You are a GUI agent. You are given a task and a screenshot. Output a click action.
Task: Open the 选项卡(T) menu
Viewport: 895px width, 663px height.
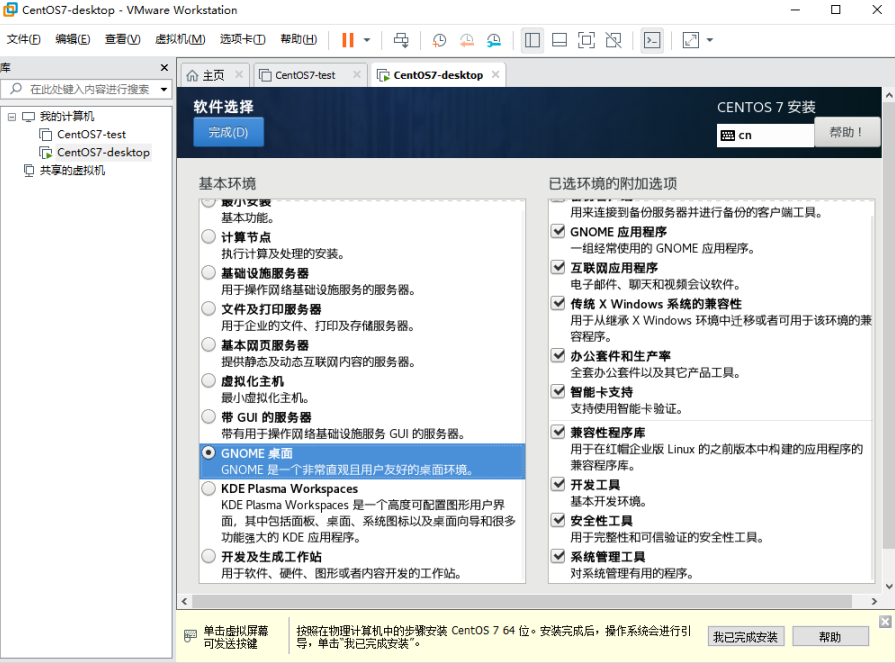click(243, 39)
